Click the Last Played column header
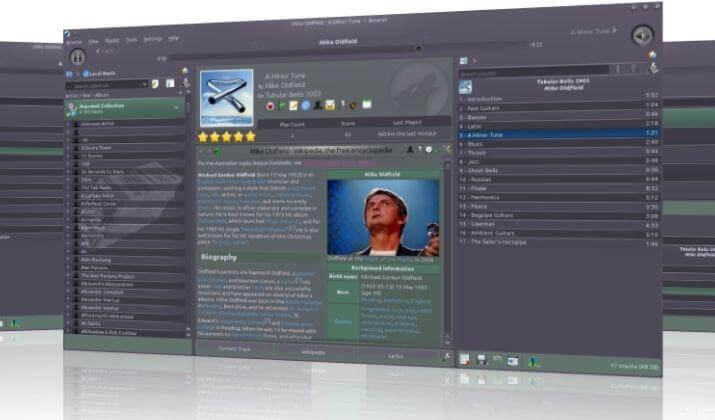 tap(407, 122)
